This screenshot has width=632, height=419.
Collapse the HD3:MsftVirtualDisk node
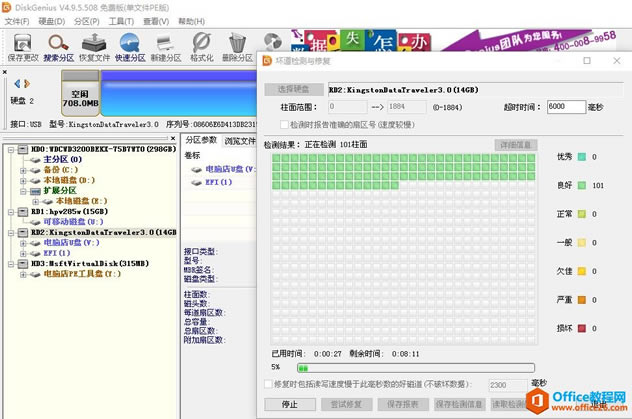11,264
